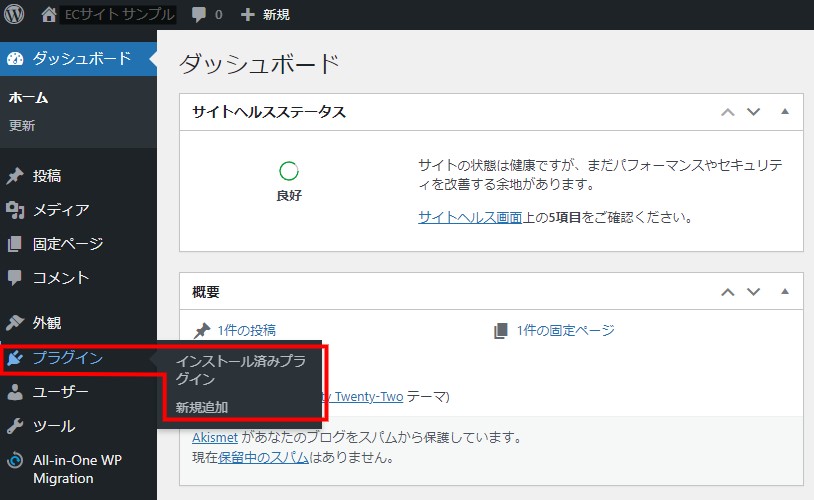
Task: Open the 更新 submenu under dashboard
Action: click(x=22, y=126)
